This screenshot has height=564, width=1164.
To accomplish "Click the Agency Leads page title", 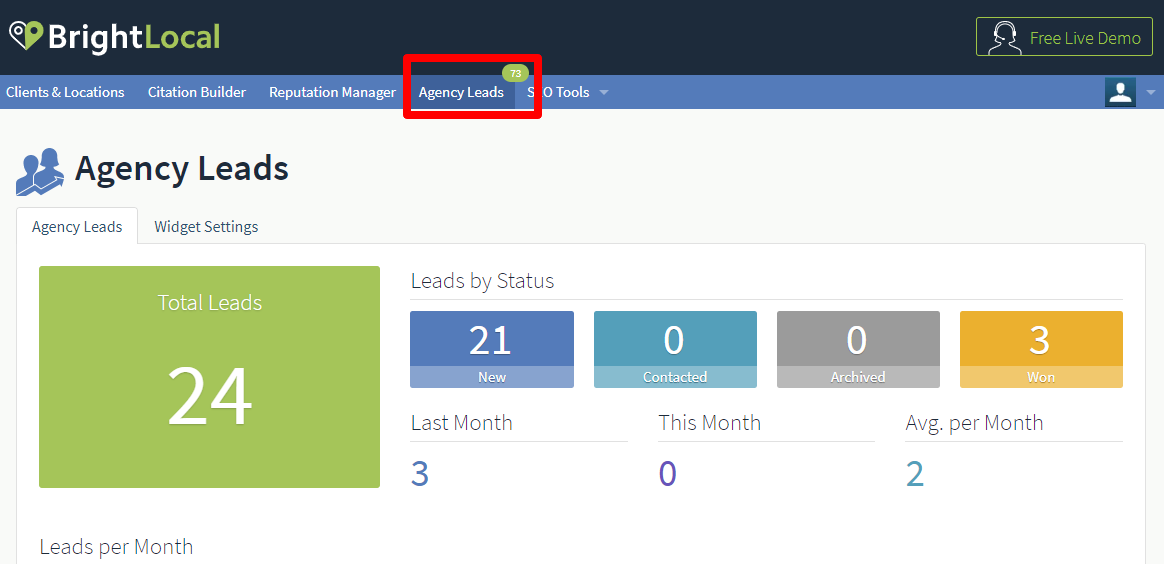I will (x=182, y=168).
